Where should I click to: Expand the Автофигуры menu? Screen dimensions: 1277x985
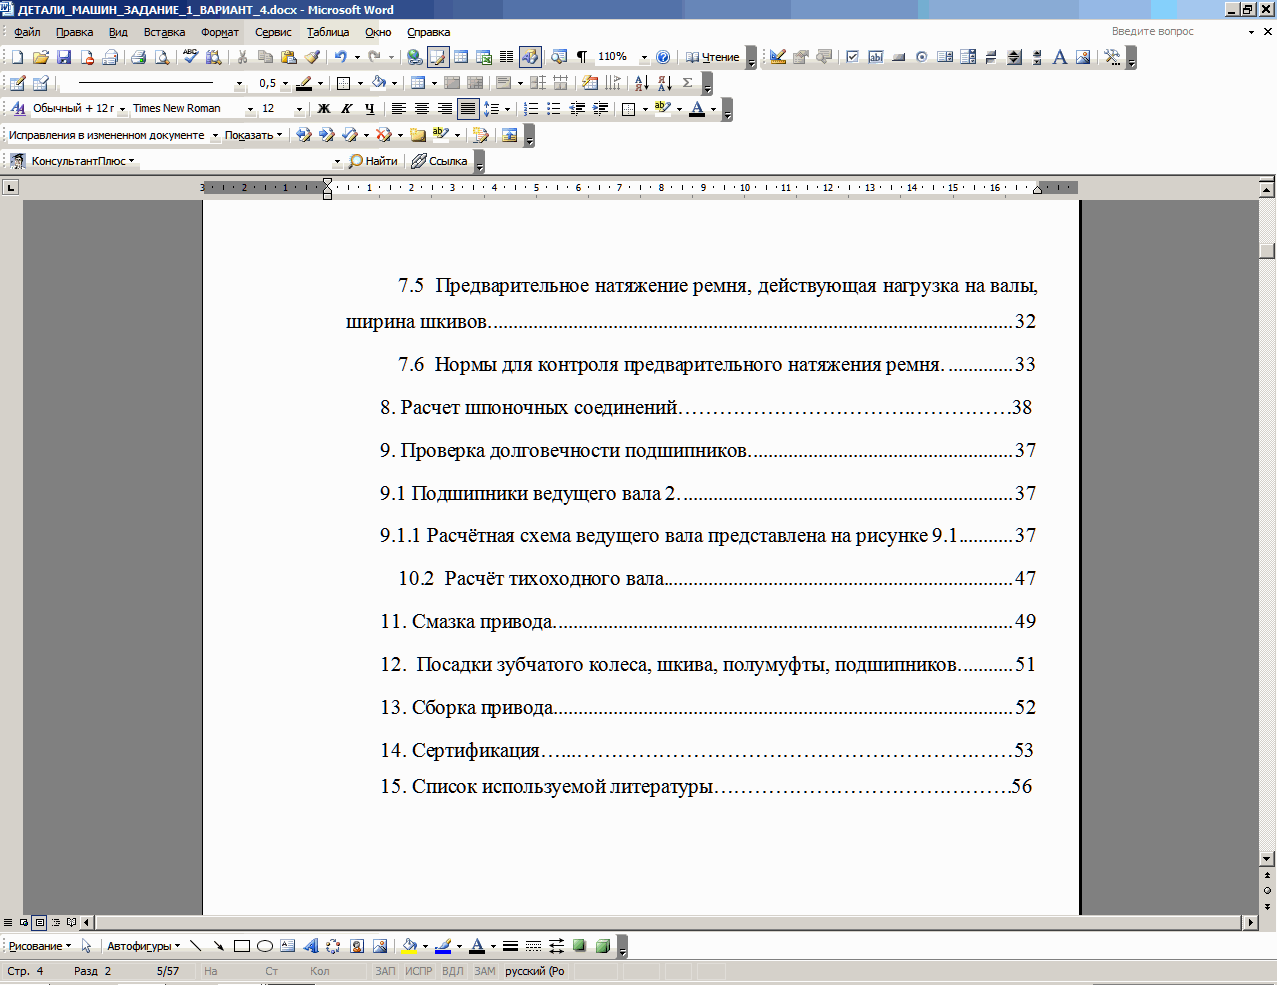[143, 946]
